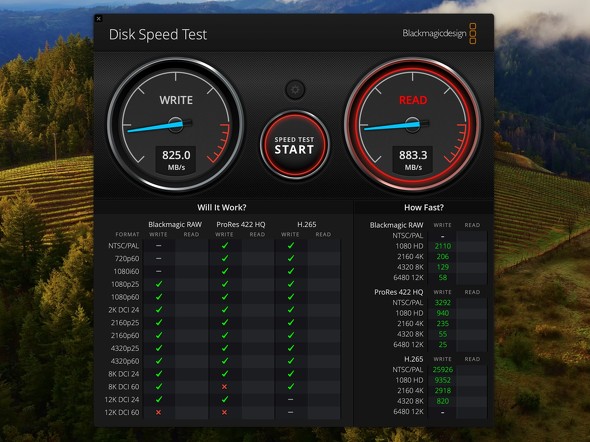Screen dimensions: 590x442
Task: Click ProRes checkmark in 720p60 row
Action: tap(225, 258)
